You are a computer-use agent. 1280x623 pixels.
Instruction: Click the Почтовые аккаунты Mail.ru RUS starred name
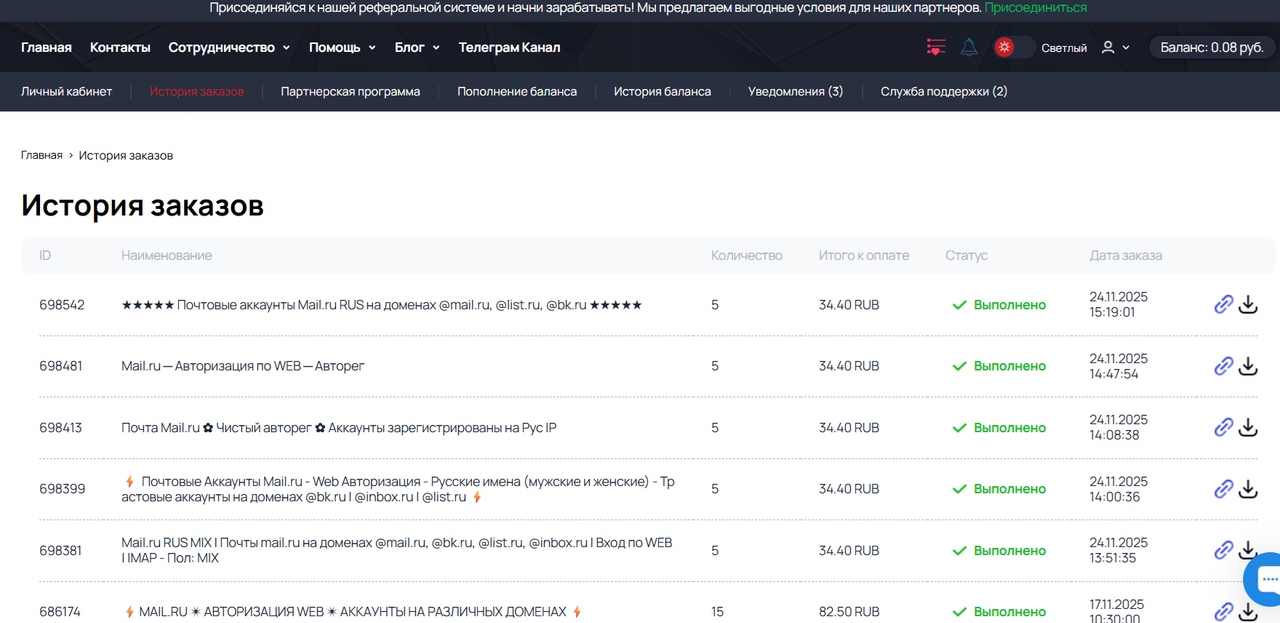pos(381,305)
